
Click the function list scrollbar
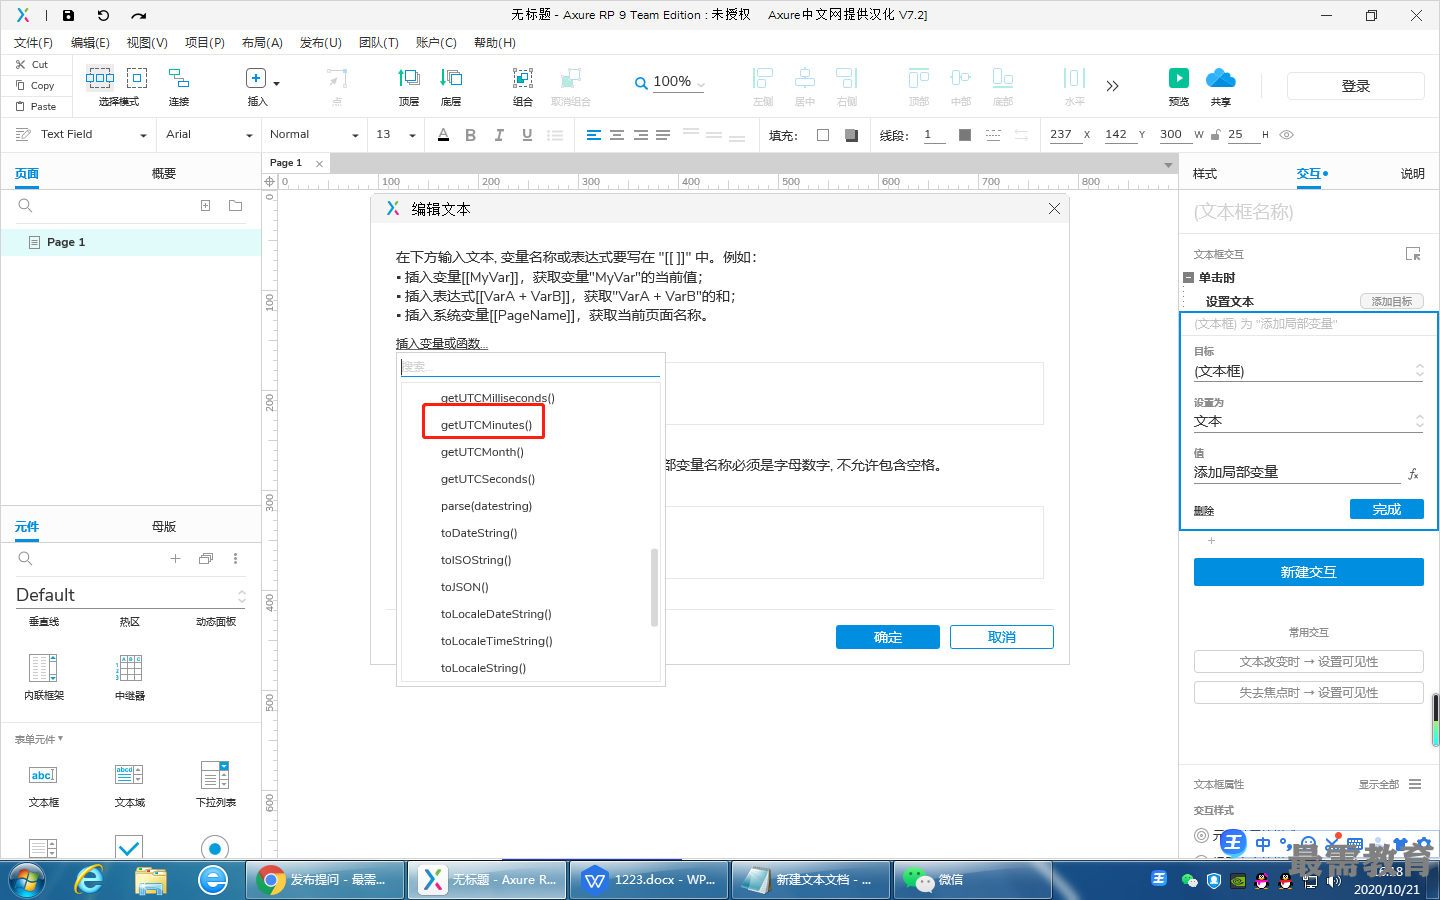(654, 587)
